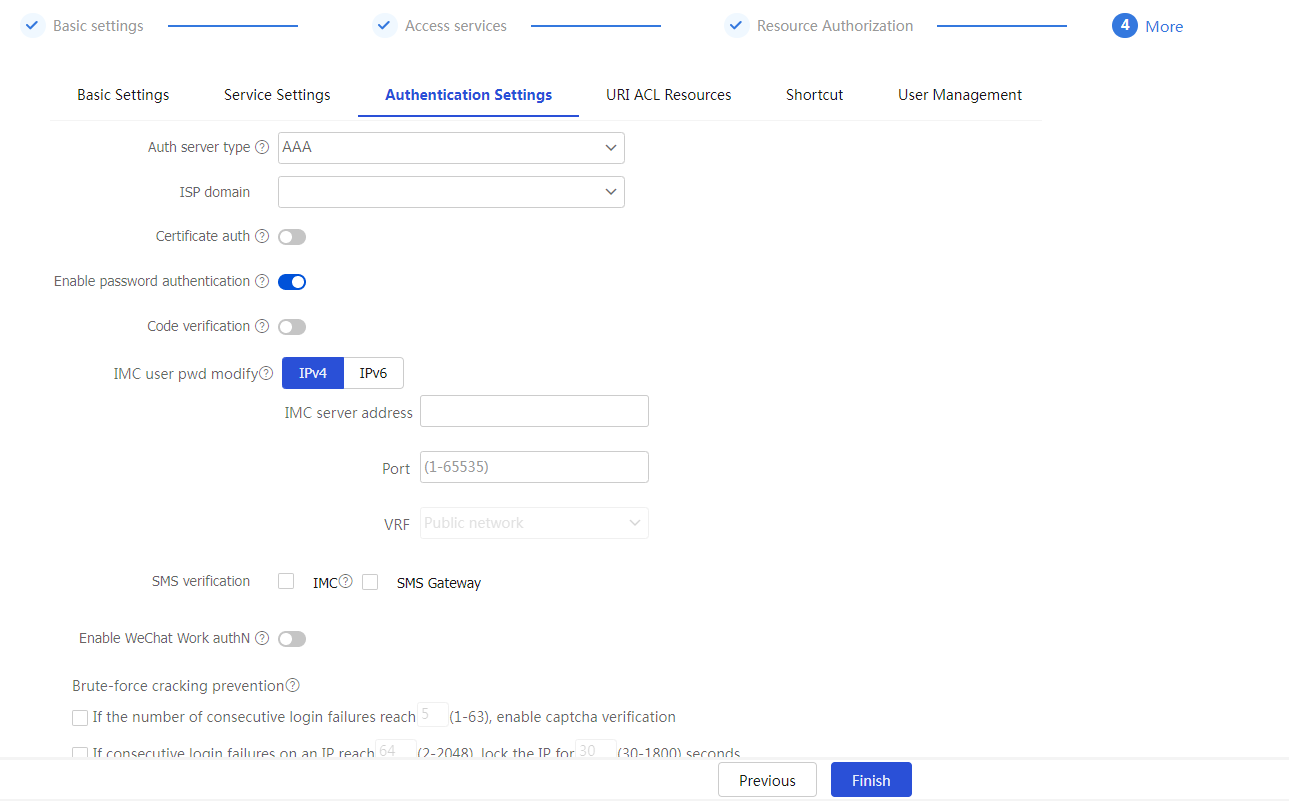Select the IPv6 button
The image size is (1289, 801).
coord(373,373)
